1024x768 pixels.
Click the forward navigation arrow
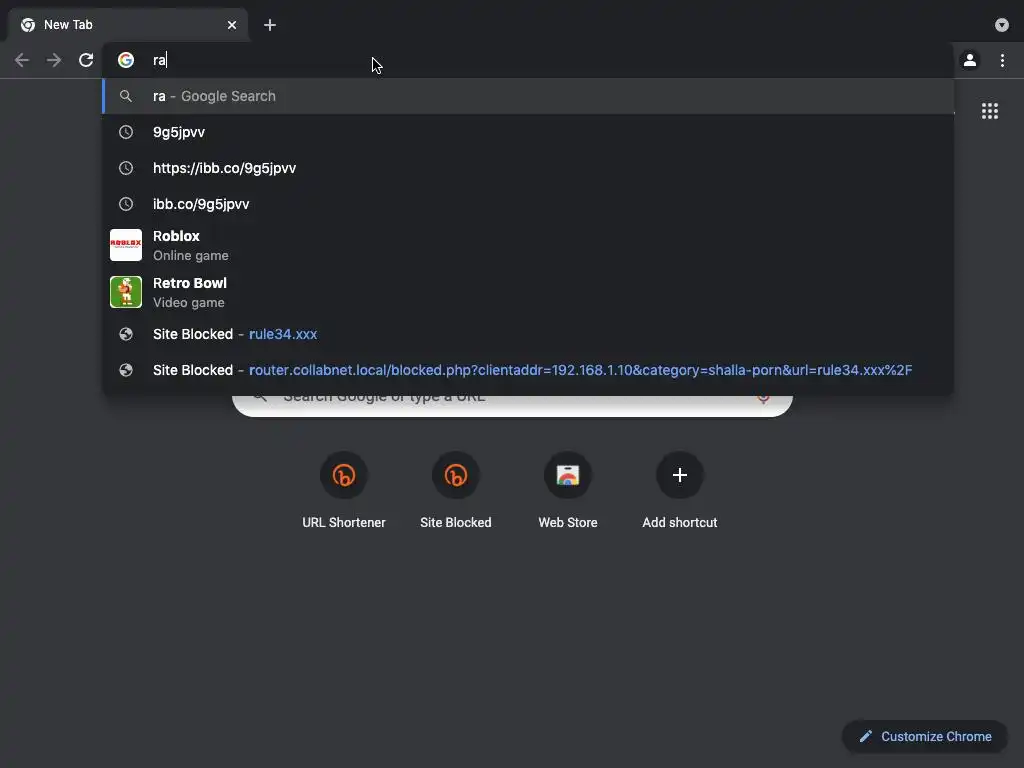pyautogui.click(x=54, y=61)
